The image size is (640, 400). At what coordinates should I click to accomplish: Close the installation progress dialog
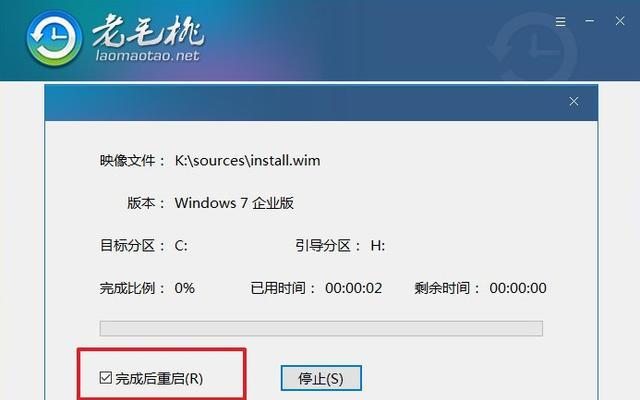pos(574,101)
